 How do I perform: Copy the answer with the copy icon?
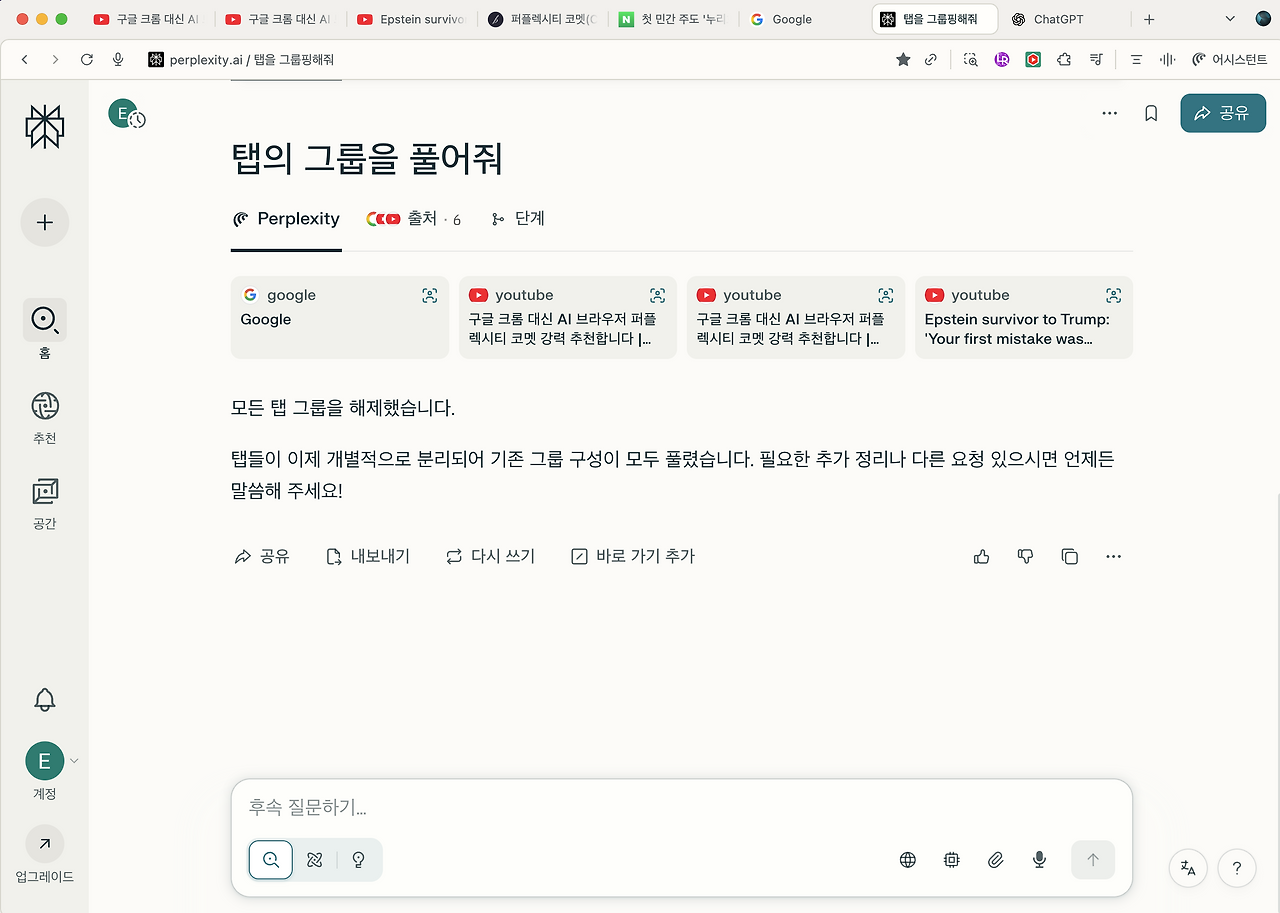(x=1070, y=556)
